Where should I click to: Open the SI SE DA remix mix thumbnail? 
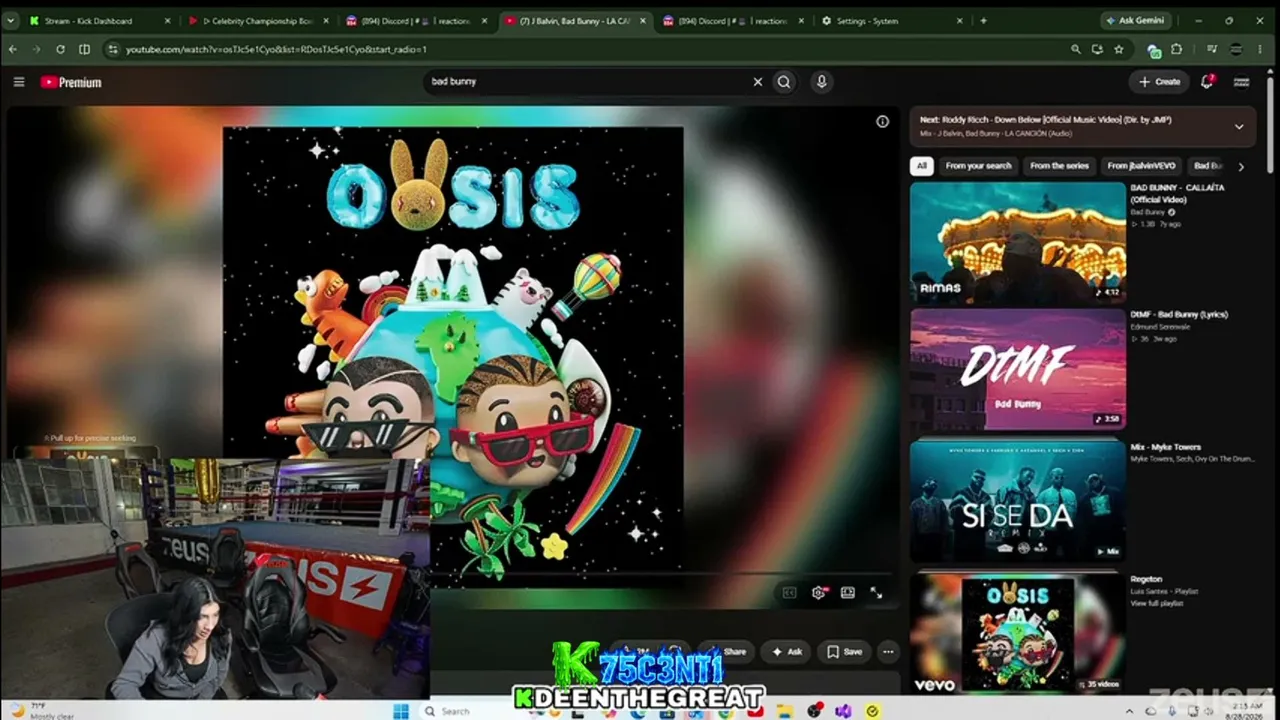(1018, 501)
